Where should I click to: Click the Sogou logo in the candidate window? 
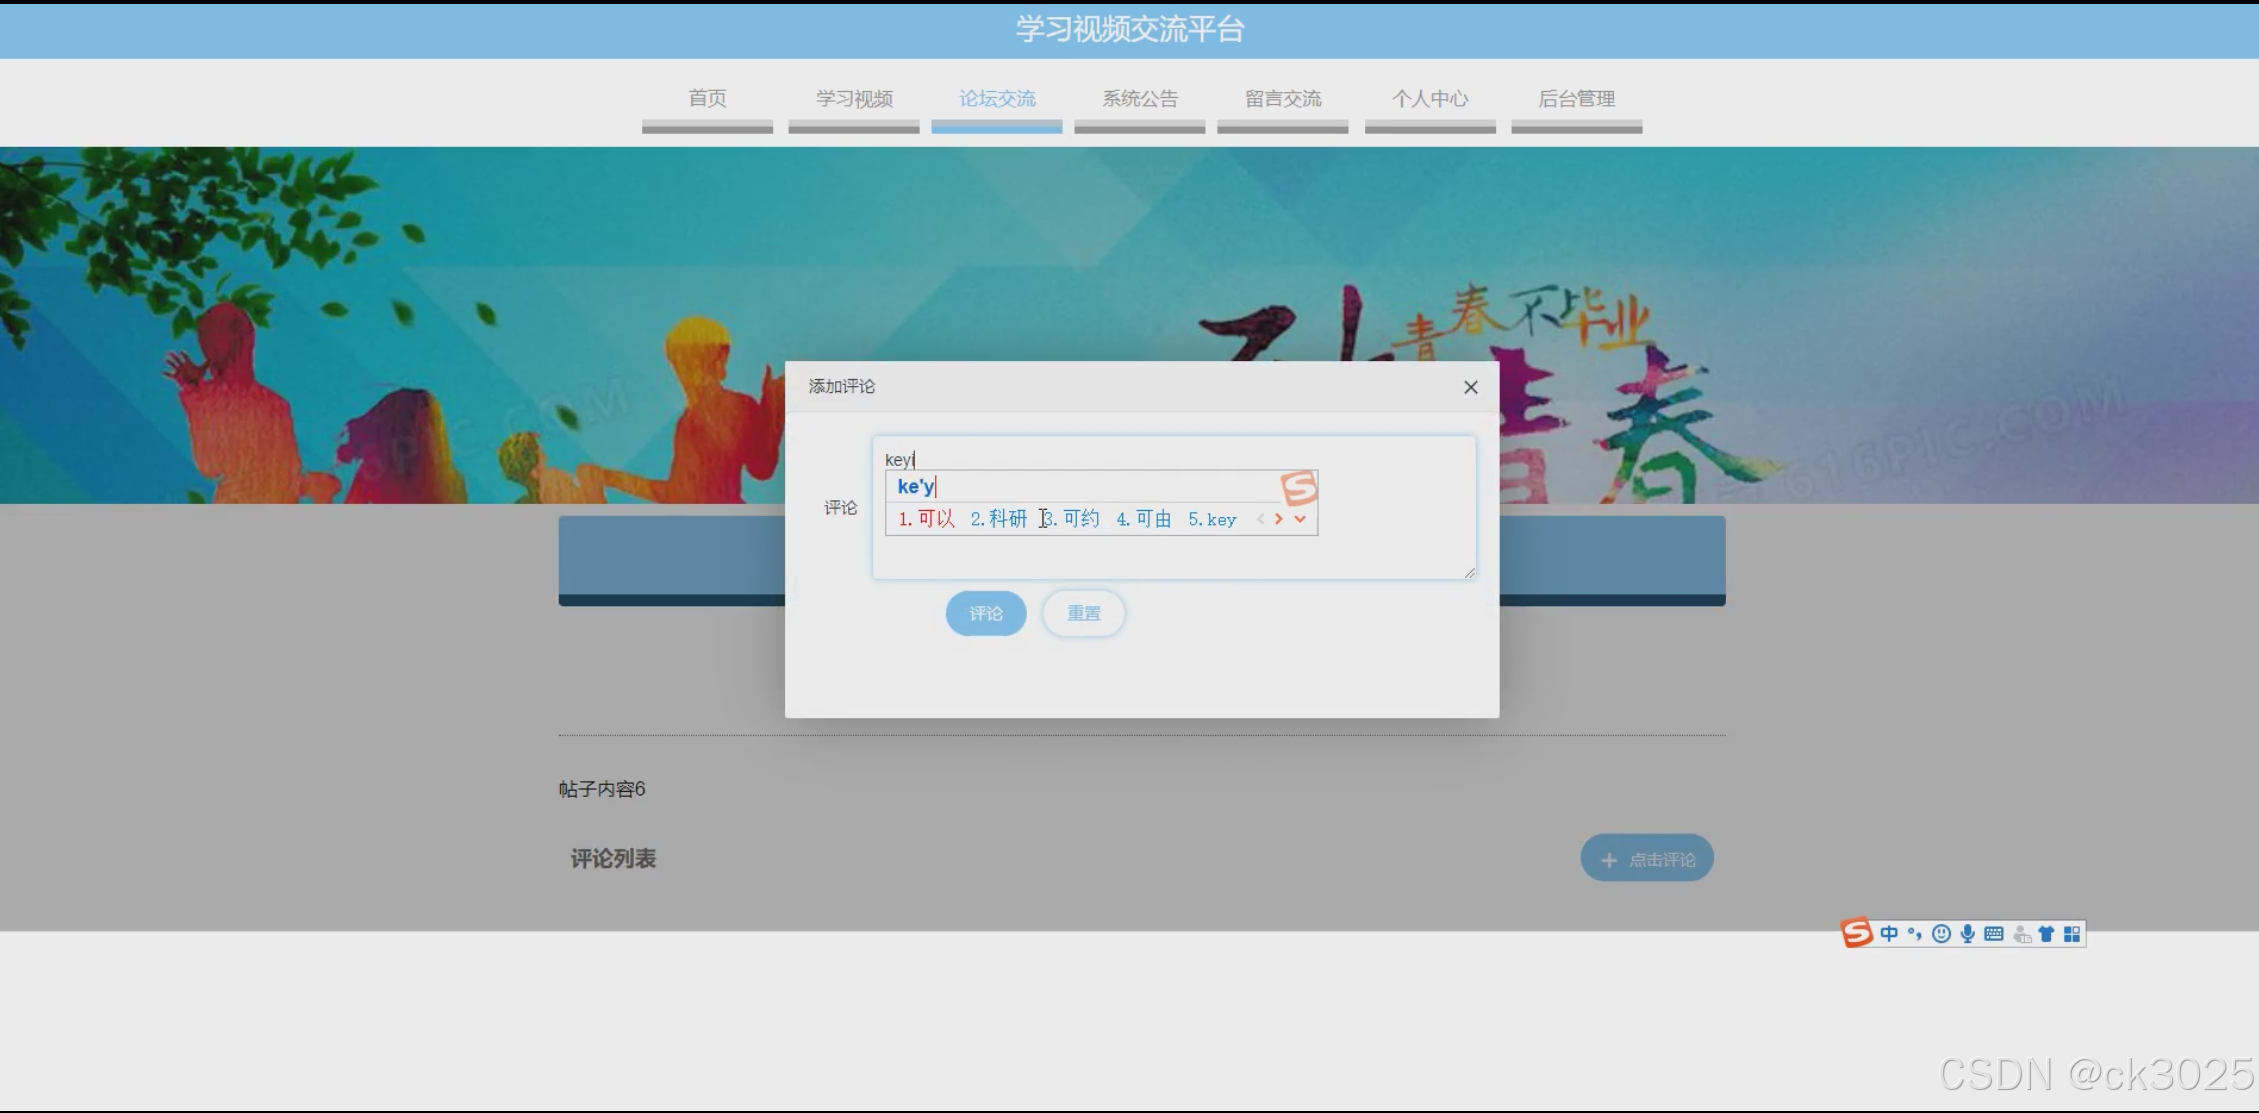[x=1299, y=488]
